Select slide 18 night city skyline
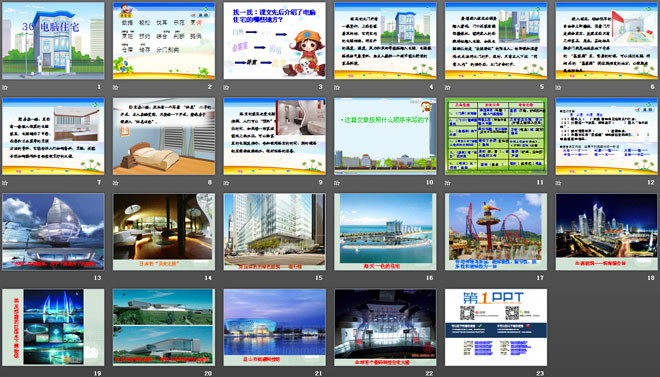Viewport: 660px width, 377px height. point(607,232)
